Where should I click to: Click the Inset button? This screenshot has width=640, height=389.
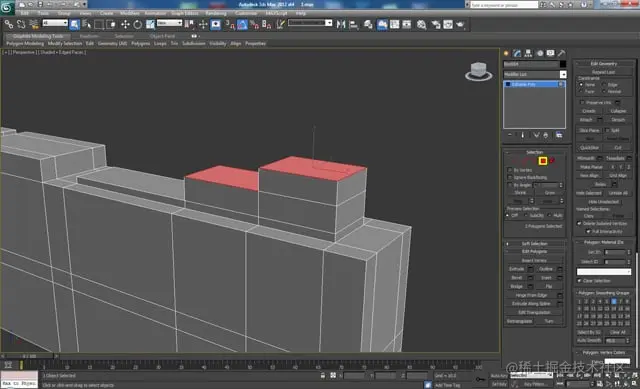(x=546, y=278)
